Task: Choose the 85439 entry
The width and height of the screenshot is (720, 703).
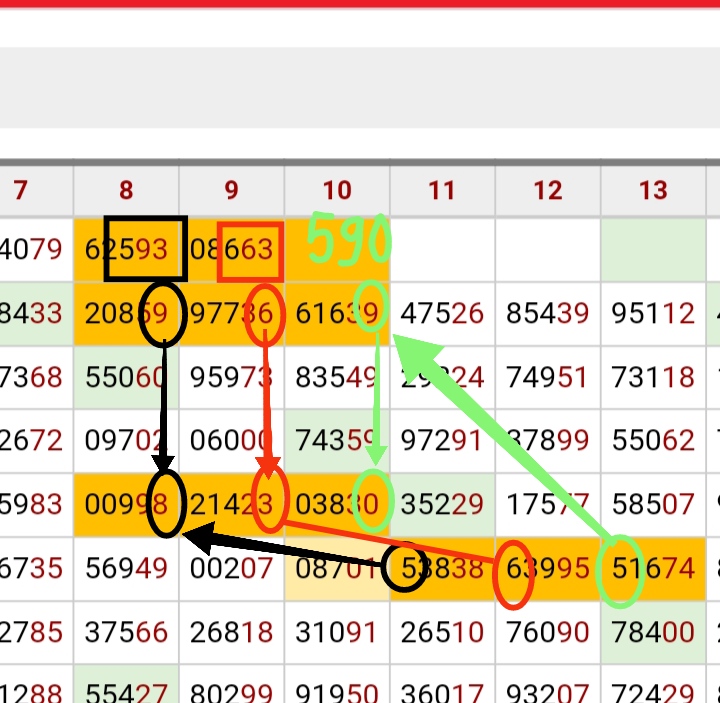Action: [x=548, y=314]
